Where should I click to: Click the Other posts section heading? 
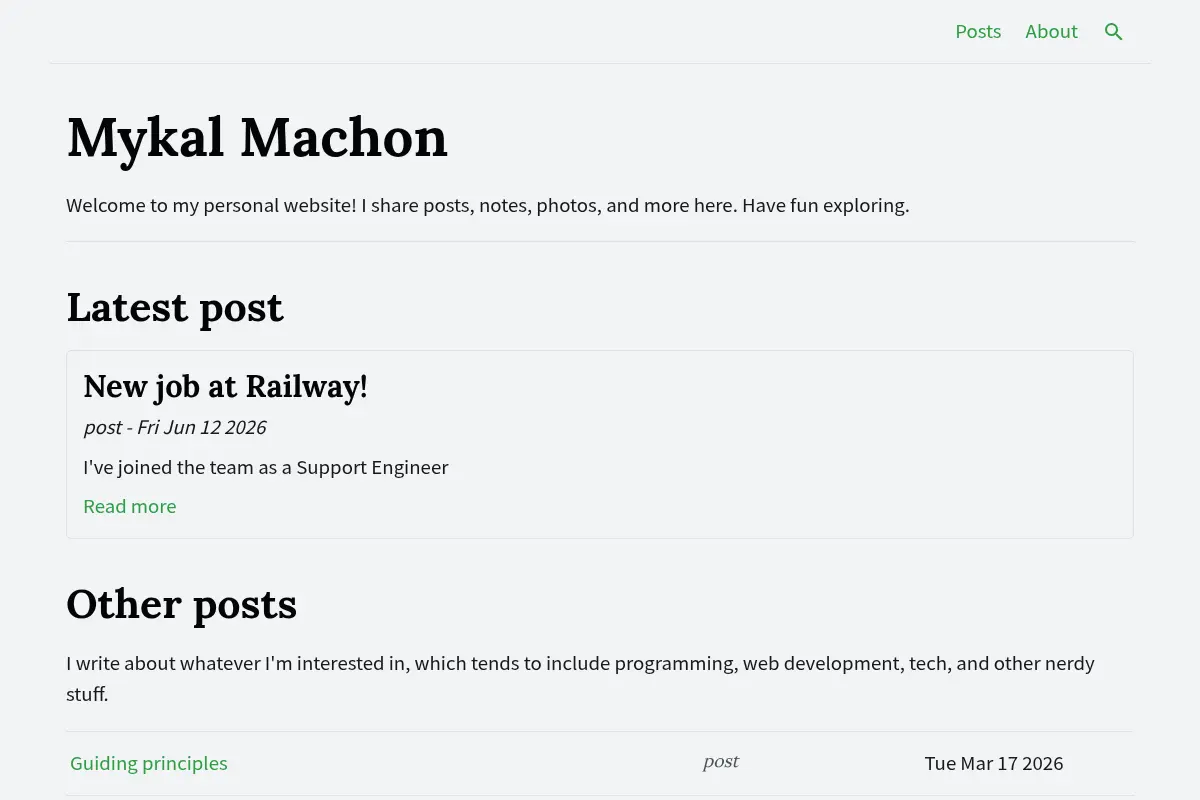[182, 604]
